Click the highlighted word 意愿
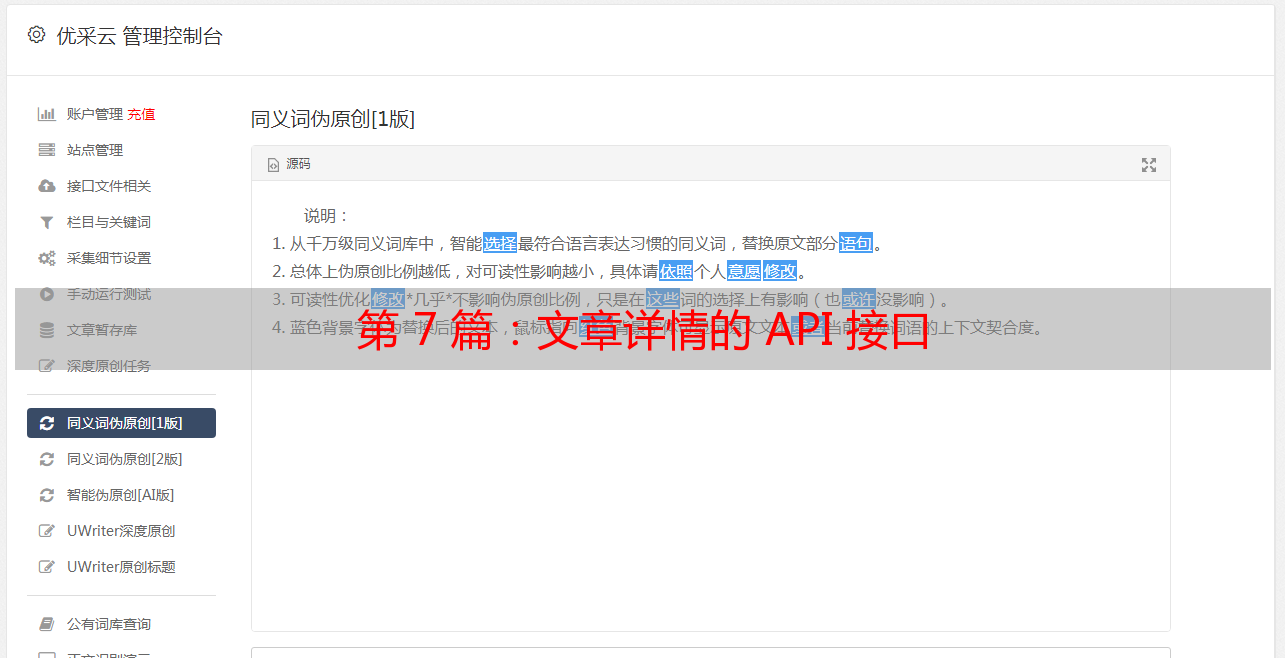Screen dimensions: 1285x658 click(x=744, y=271)
